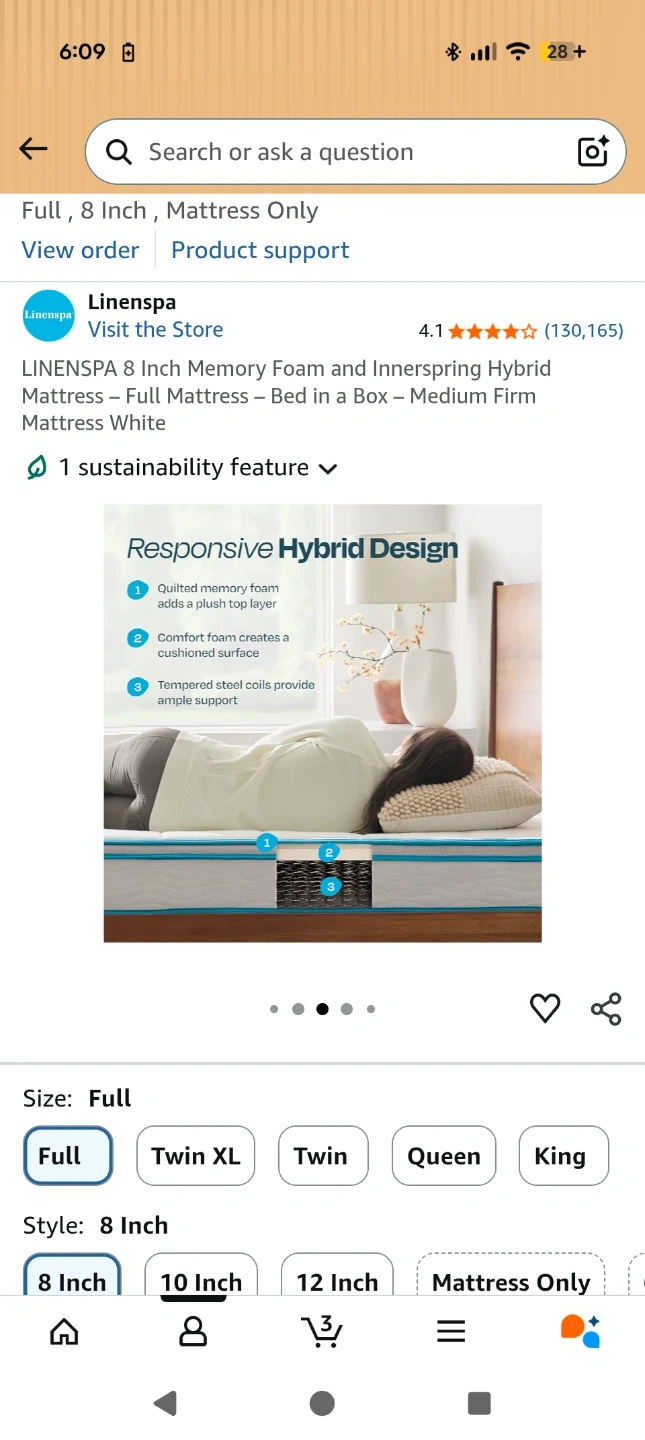Visit the Linenspa Store link

pyautogui.click(x=155, y=330)
